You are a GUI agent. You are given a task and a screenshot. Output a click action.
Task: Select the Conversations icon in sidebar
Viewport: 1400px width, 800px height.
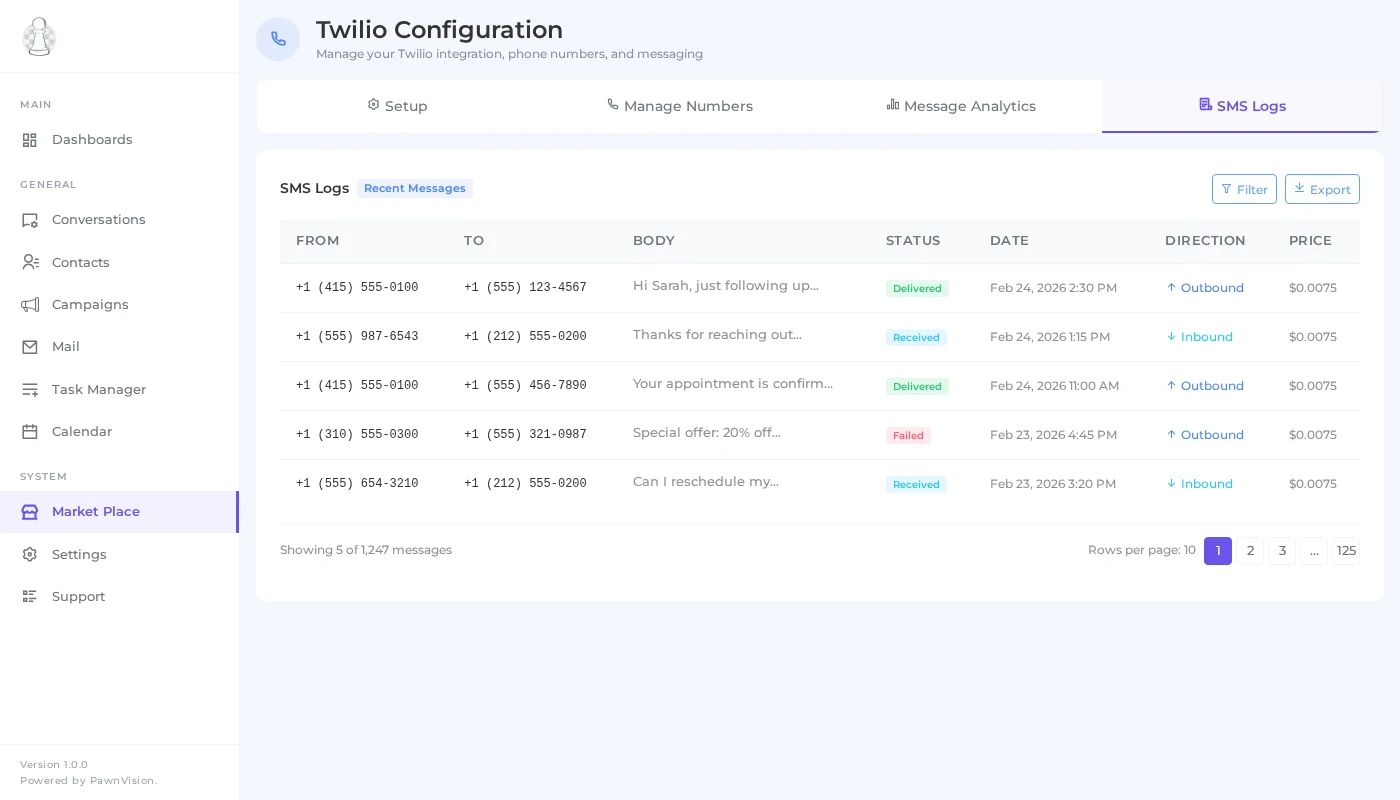pos(30,219)
